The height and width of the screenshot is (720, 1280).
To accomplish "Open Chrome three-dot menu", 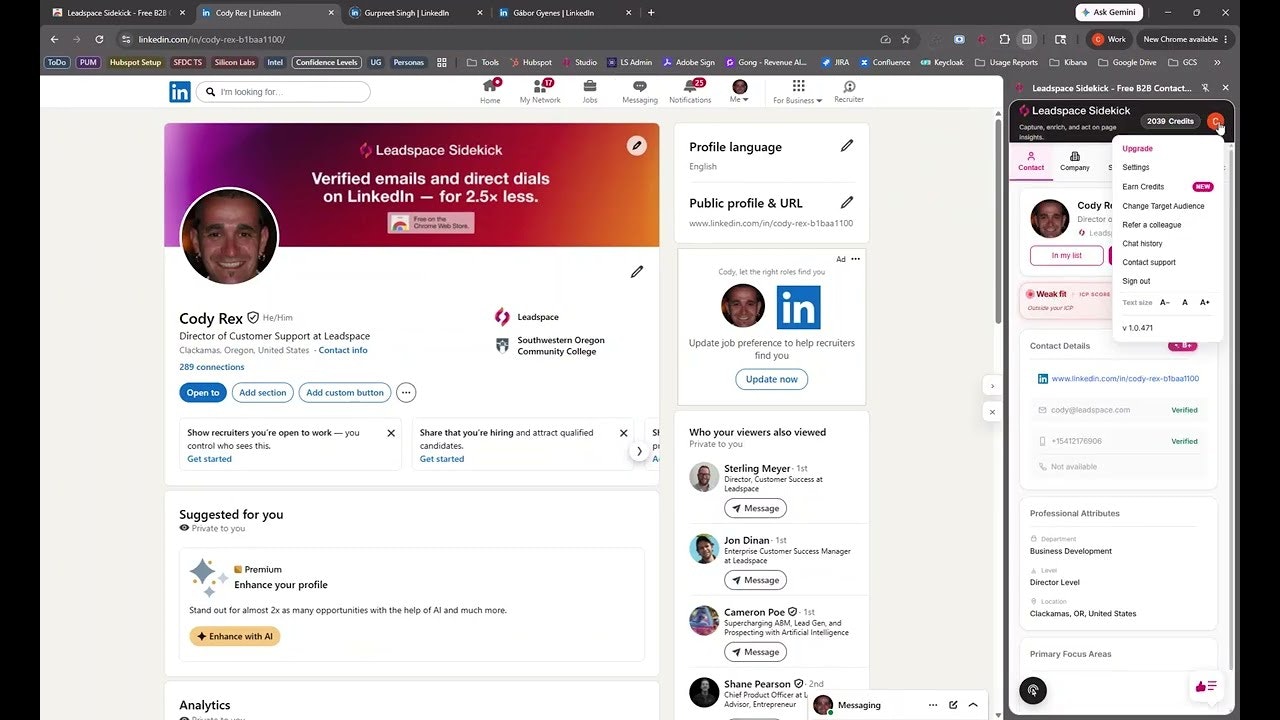I will click(x=1226, y=39).
